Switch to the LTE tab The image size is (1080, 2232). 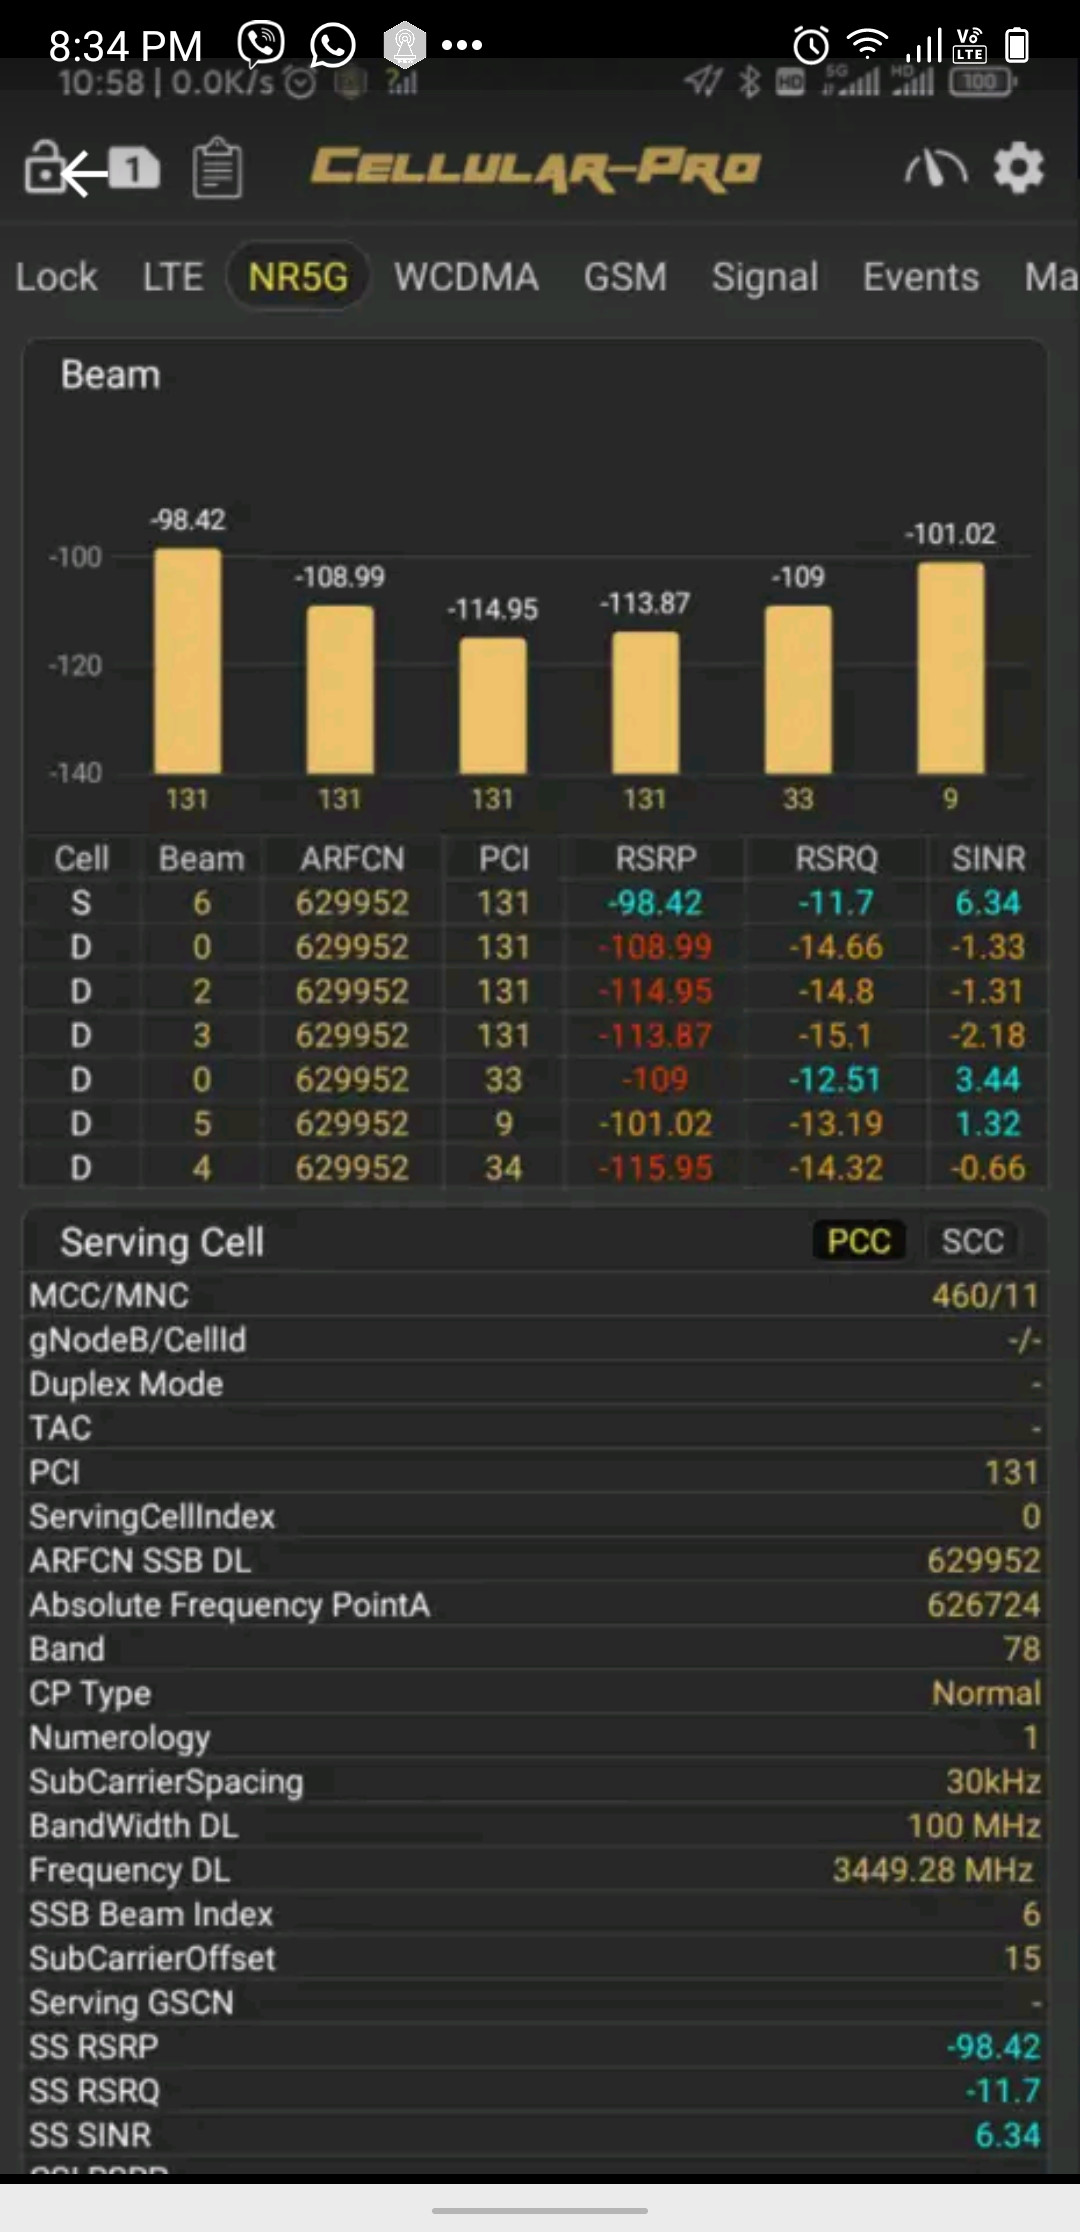click(173, 277)
